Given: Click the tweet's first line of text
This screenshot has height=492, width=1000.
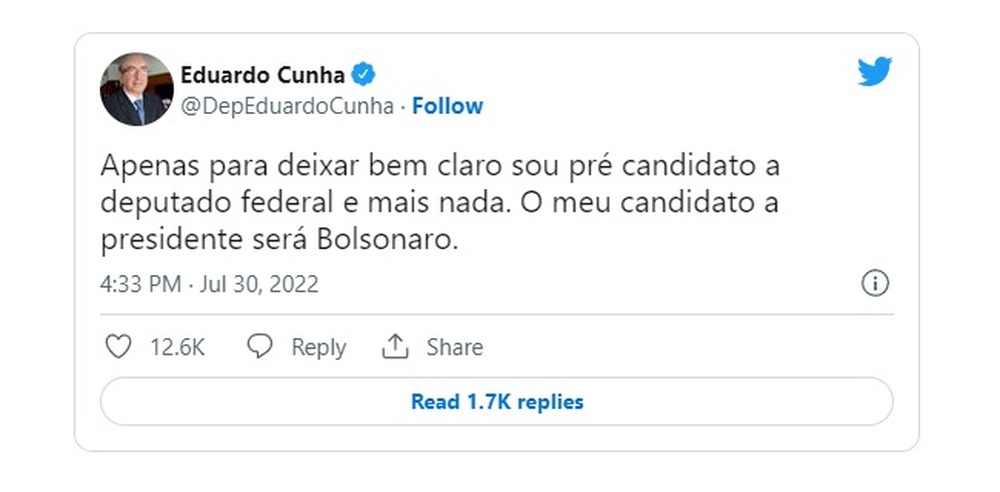Looking at the screenshot, I should point(439,165).
